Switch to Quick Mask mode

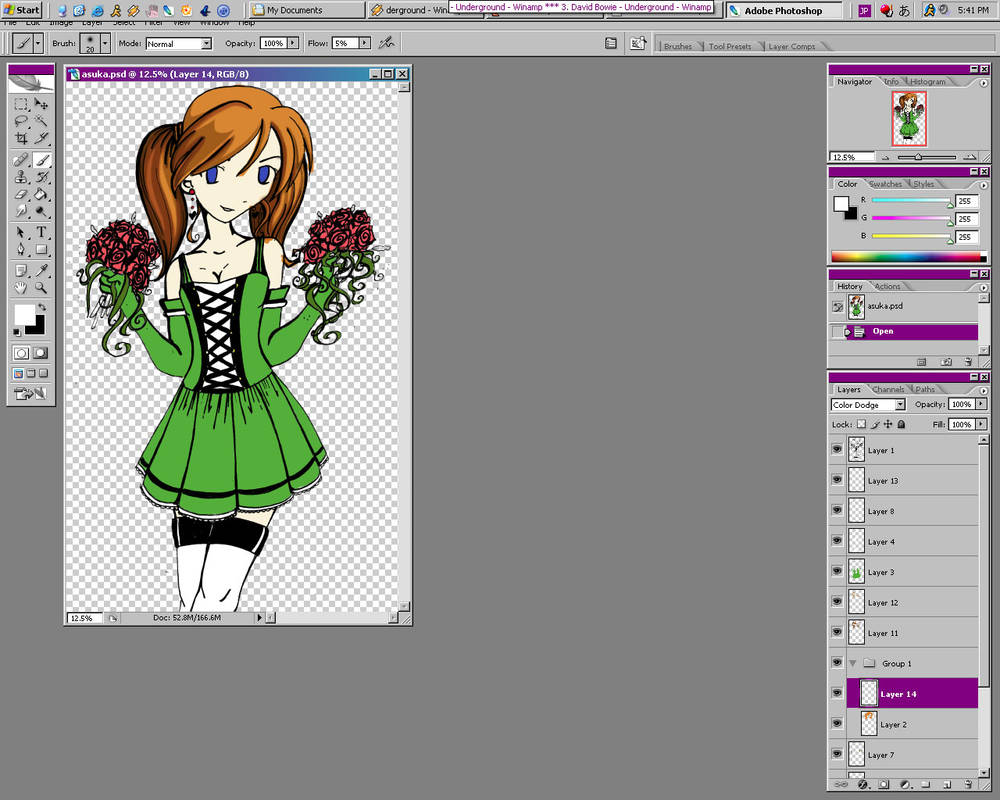(41, 353)
